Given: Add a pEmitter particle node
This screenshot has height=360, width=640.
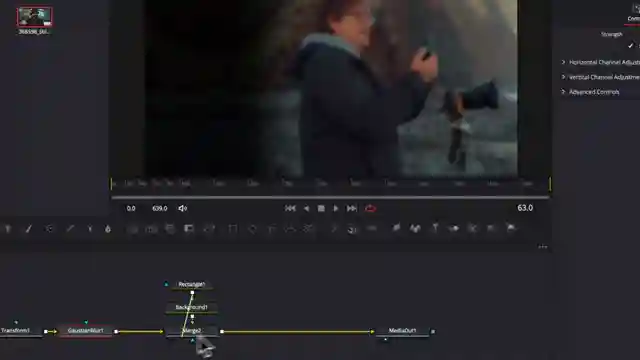Looking at the screenshot, I should click(x=334, y=229).
